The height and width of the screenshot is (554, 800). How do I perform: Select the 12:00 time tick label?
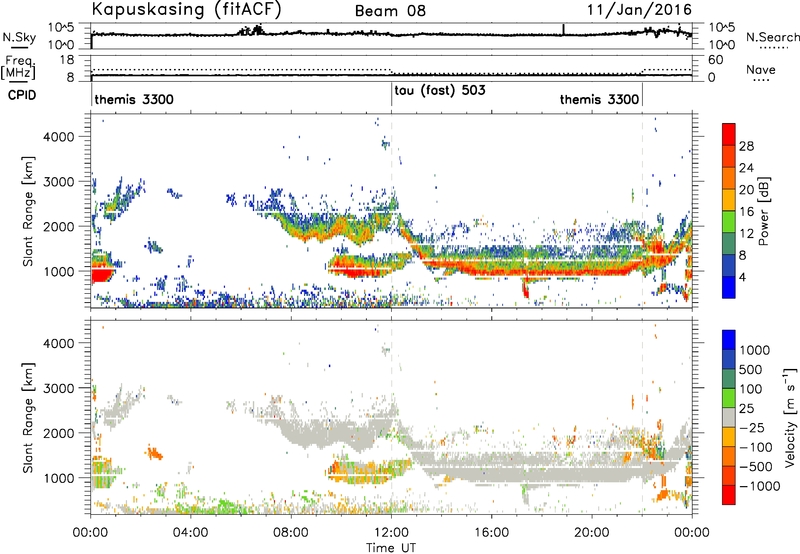click(x=391, y=533)
